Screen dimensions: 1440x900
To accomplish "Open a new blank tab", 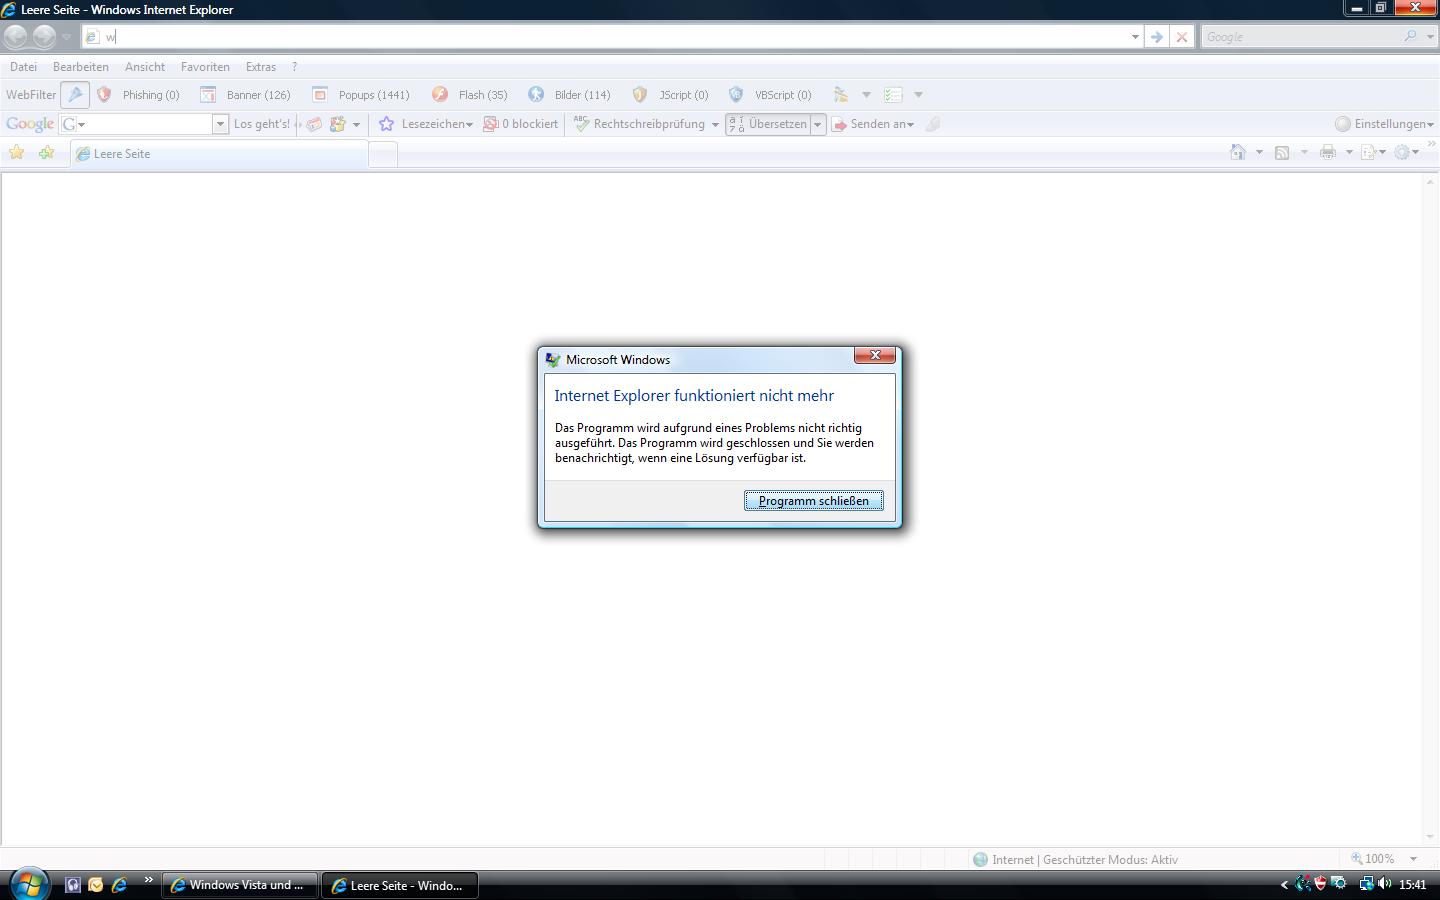I will point(383,154).
